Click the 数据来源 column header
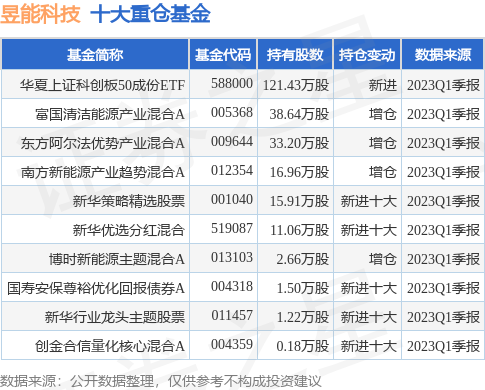This screenshot has height=390, width=485. pos(443,55)
